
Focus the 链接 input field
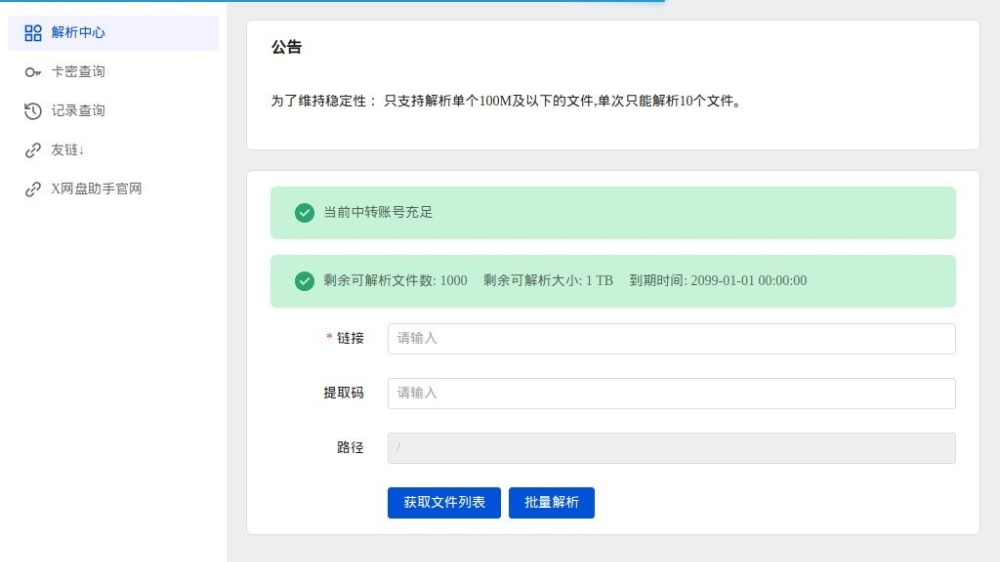(671, 339)
